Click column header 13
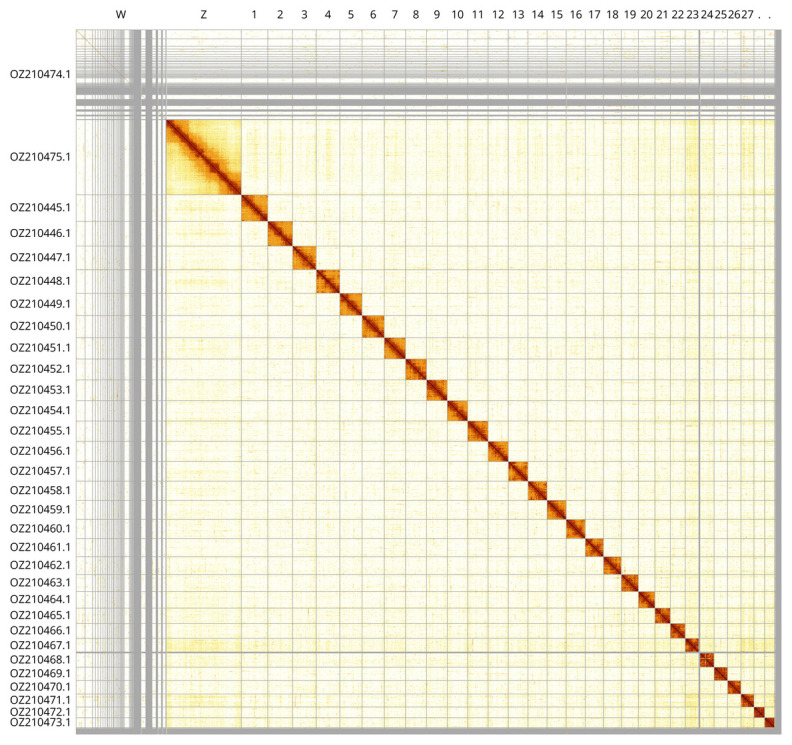Screen dimensions: 792x745 coord(518,15)
